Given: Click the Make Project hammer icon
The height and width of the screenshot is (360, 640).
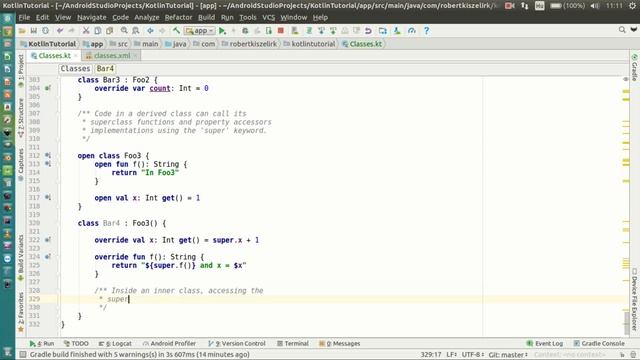Looking at the screenshot, I should 176,31.
